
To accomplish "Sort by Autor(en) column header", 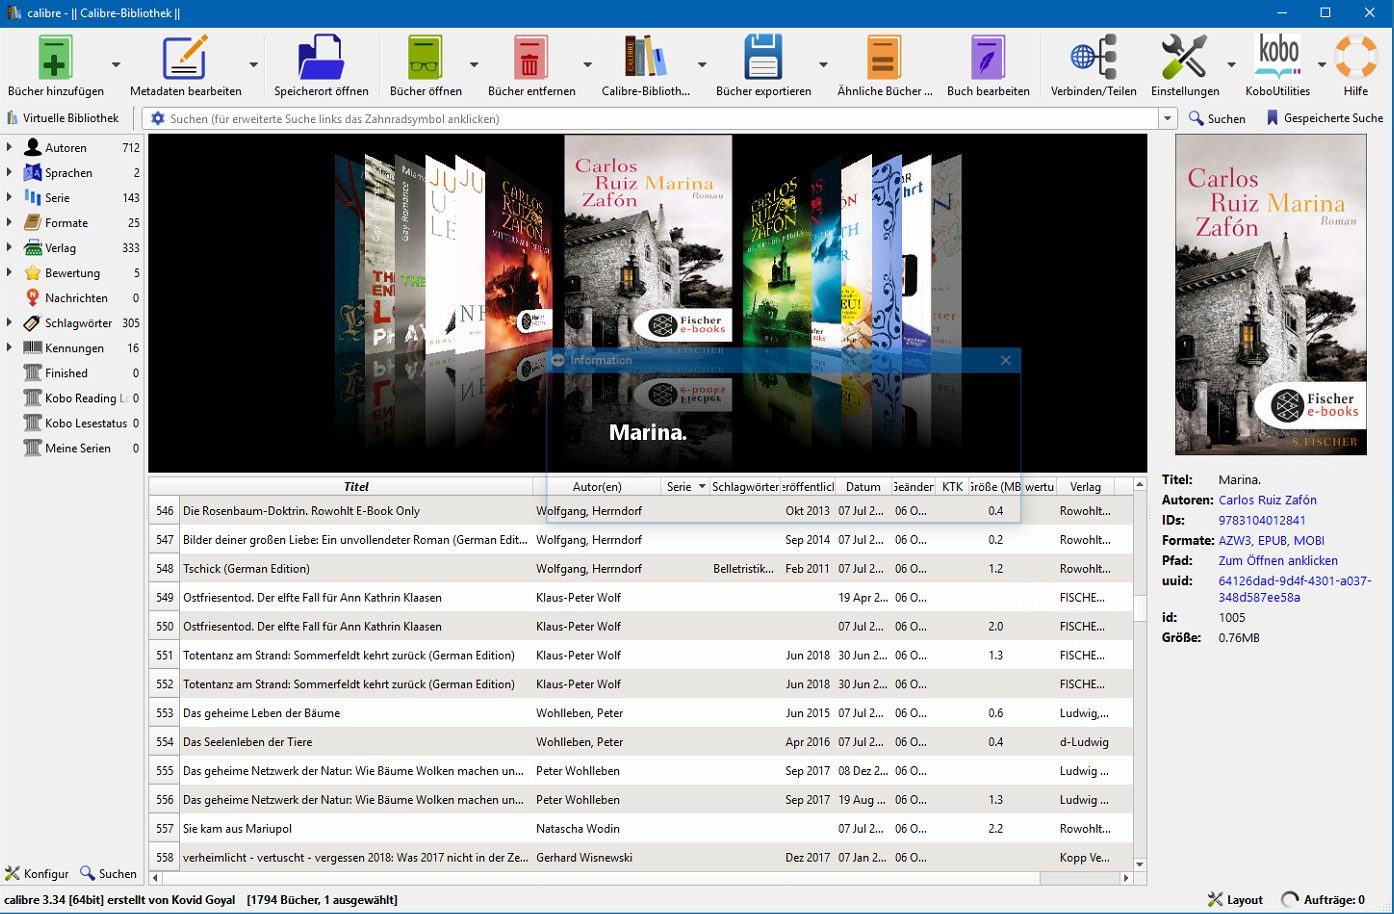I will tap(597, 487).
